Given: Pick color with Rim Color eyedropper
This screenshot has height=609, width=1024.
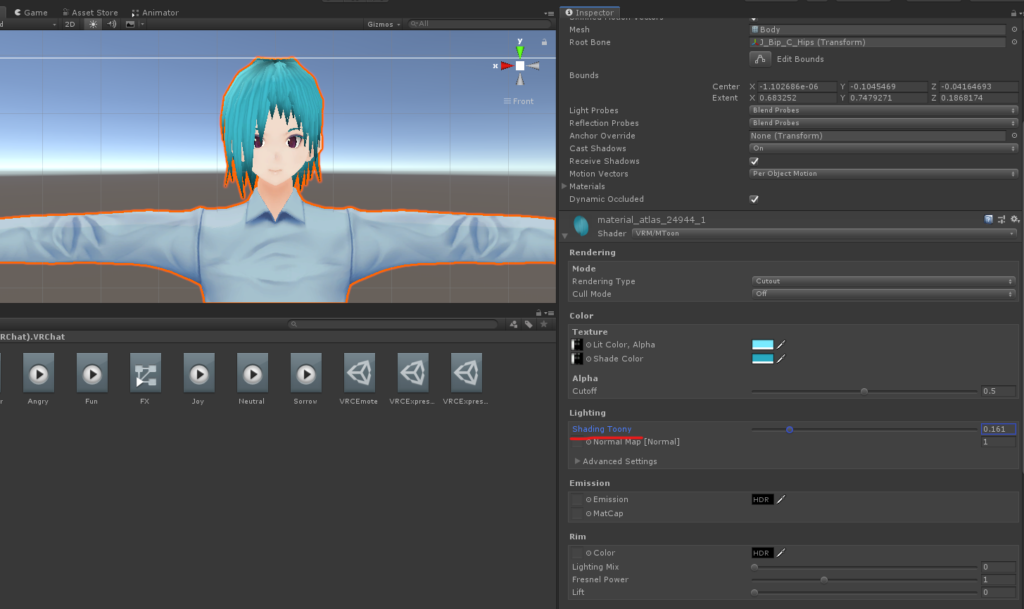Looking at the screenshot, I should [780, 553].
